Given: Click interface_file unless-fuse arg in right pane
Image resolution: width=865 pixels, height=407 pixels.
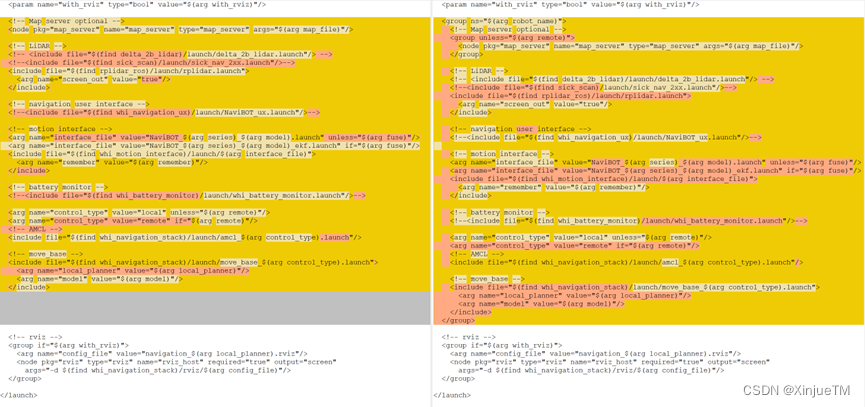Looking at the screenshot, I should pos(656,162).
